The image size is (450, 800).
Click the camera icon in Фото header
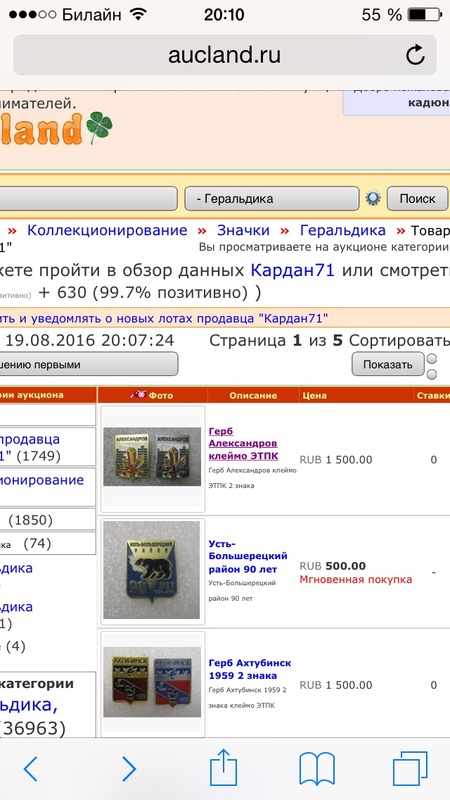pyautogui.click(x=138, y=394)
